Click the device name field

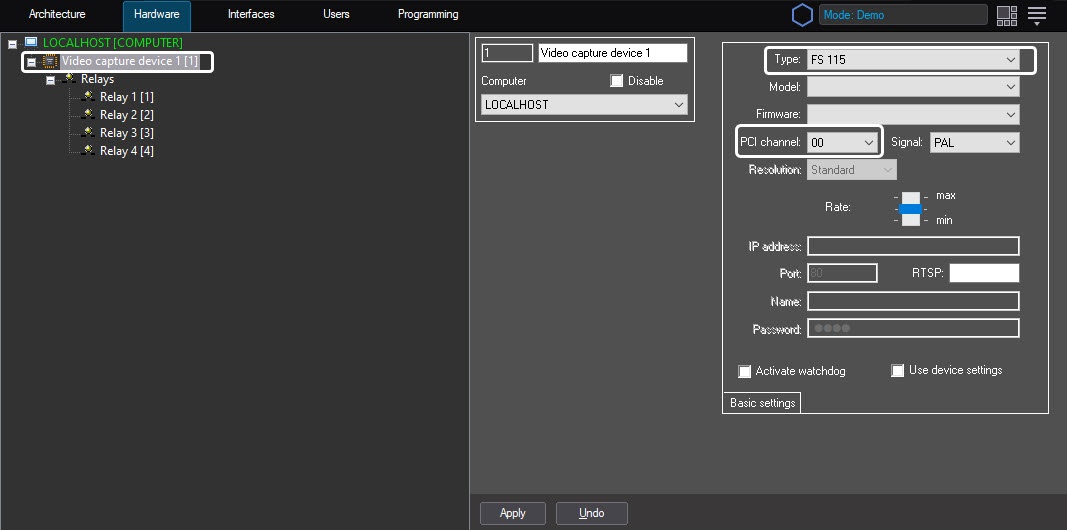coord(612,53)
